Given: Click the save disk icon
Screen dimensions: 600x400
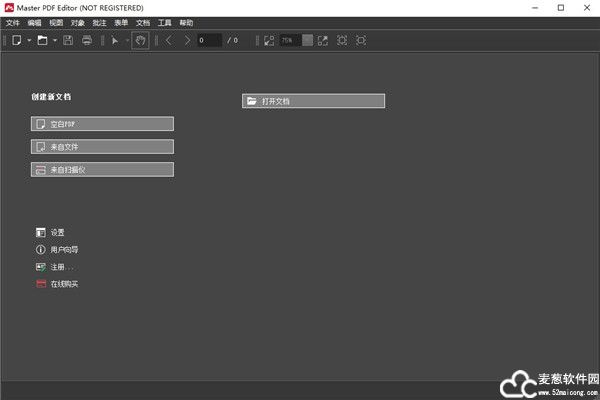Looking at the screenshot, I should pos(68,40).
